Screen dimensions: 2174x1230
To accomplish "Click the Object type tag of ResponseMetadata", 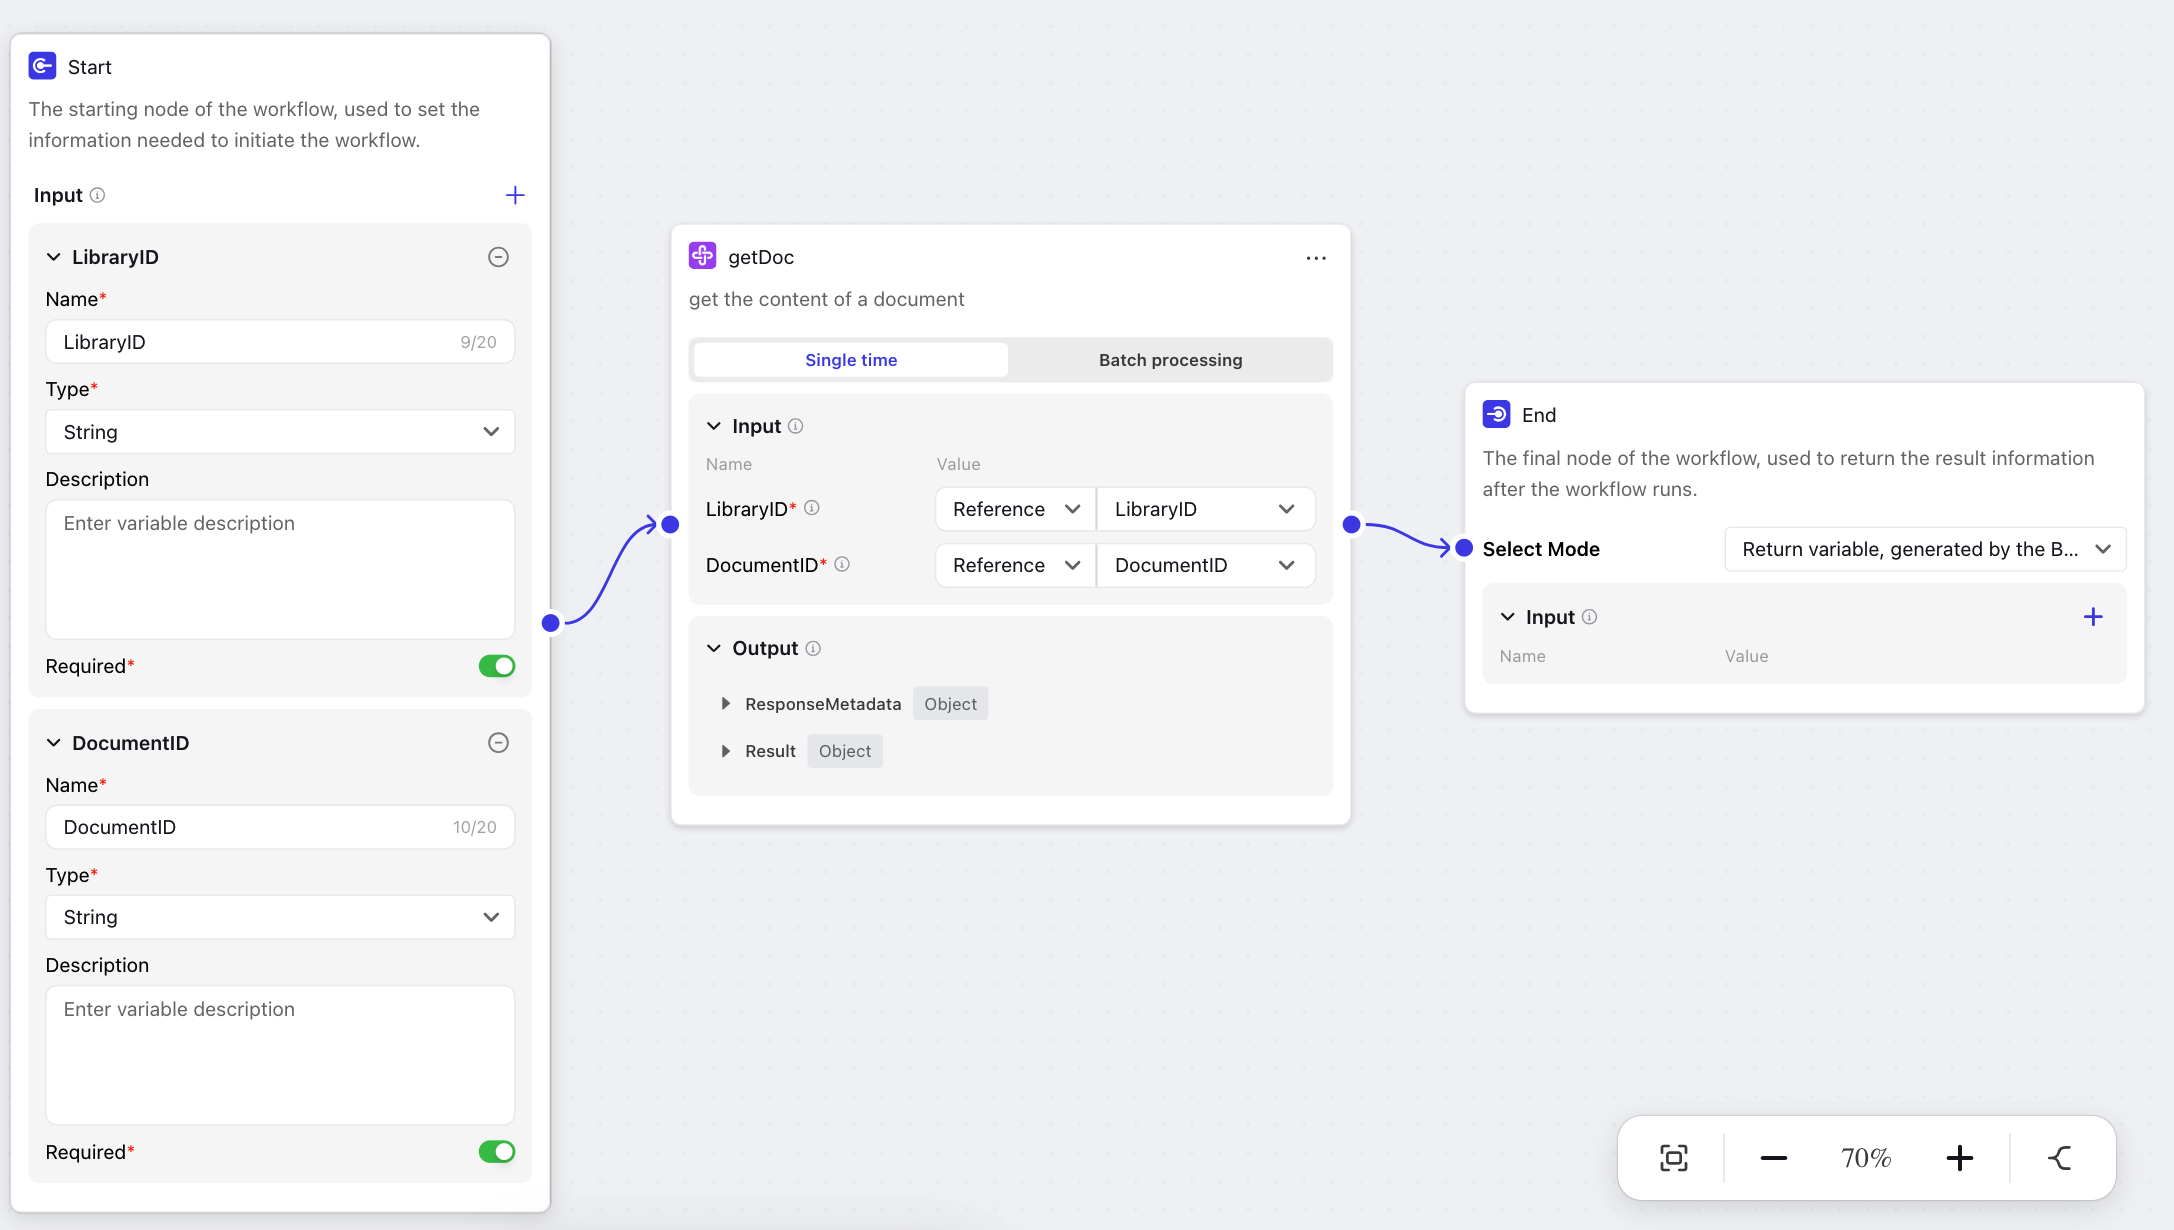I will (950, 704).
